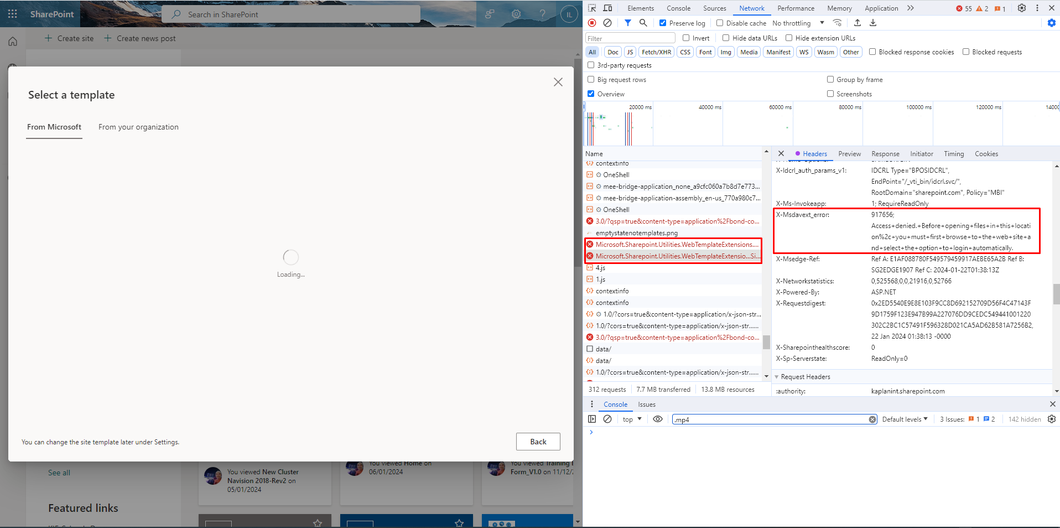Enable 3rd-party requests checkbox
This screenshot has height=528, width=1060.
[x=592, y=65]
